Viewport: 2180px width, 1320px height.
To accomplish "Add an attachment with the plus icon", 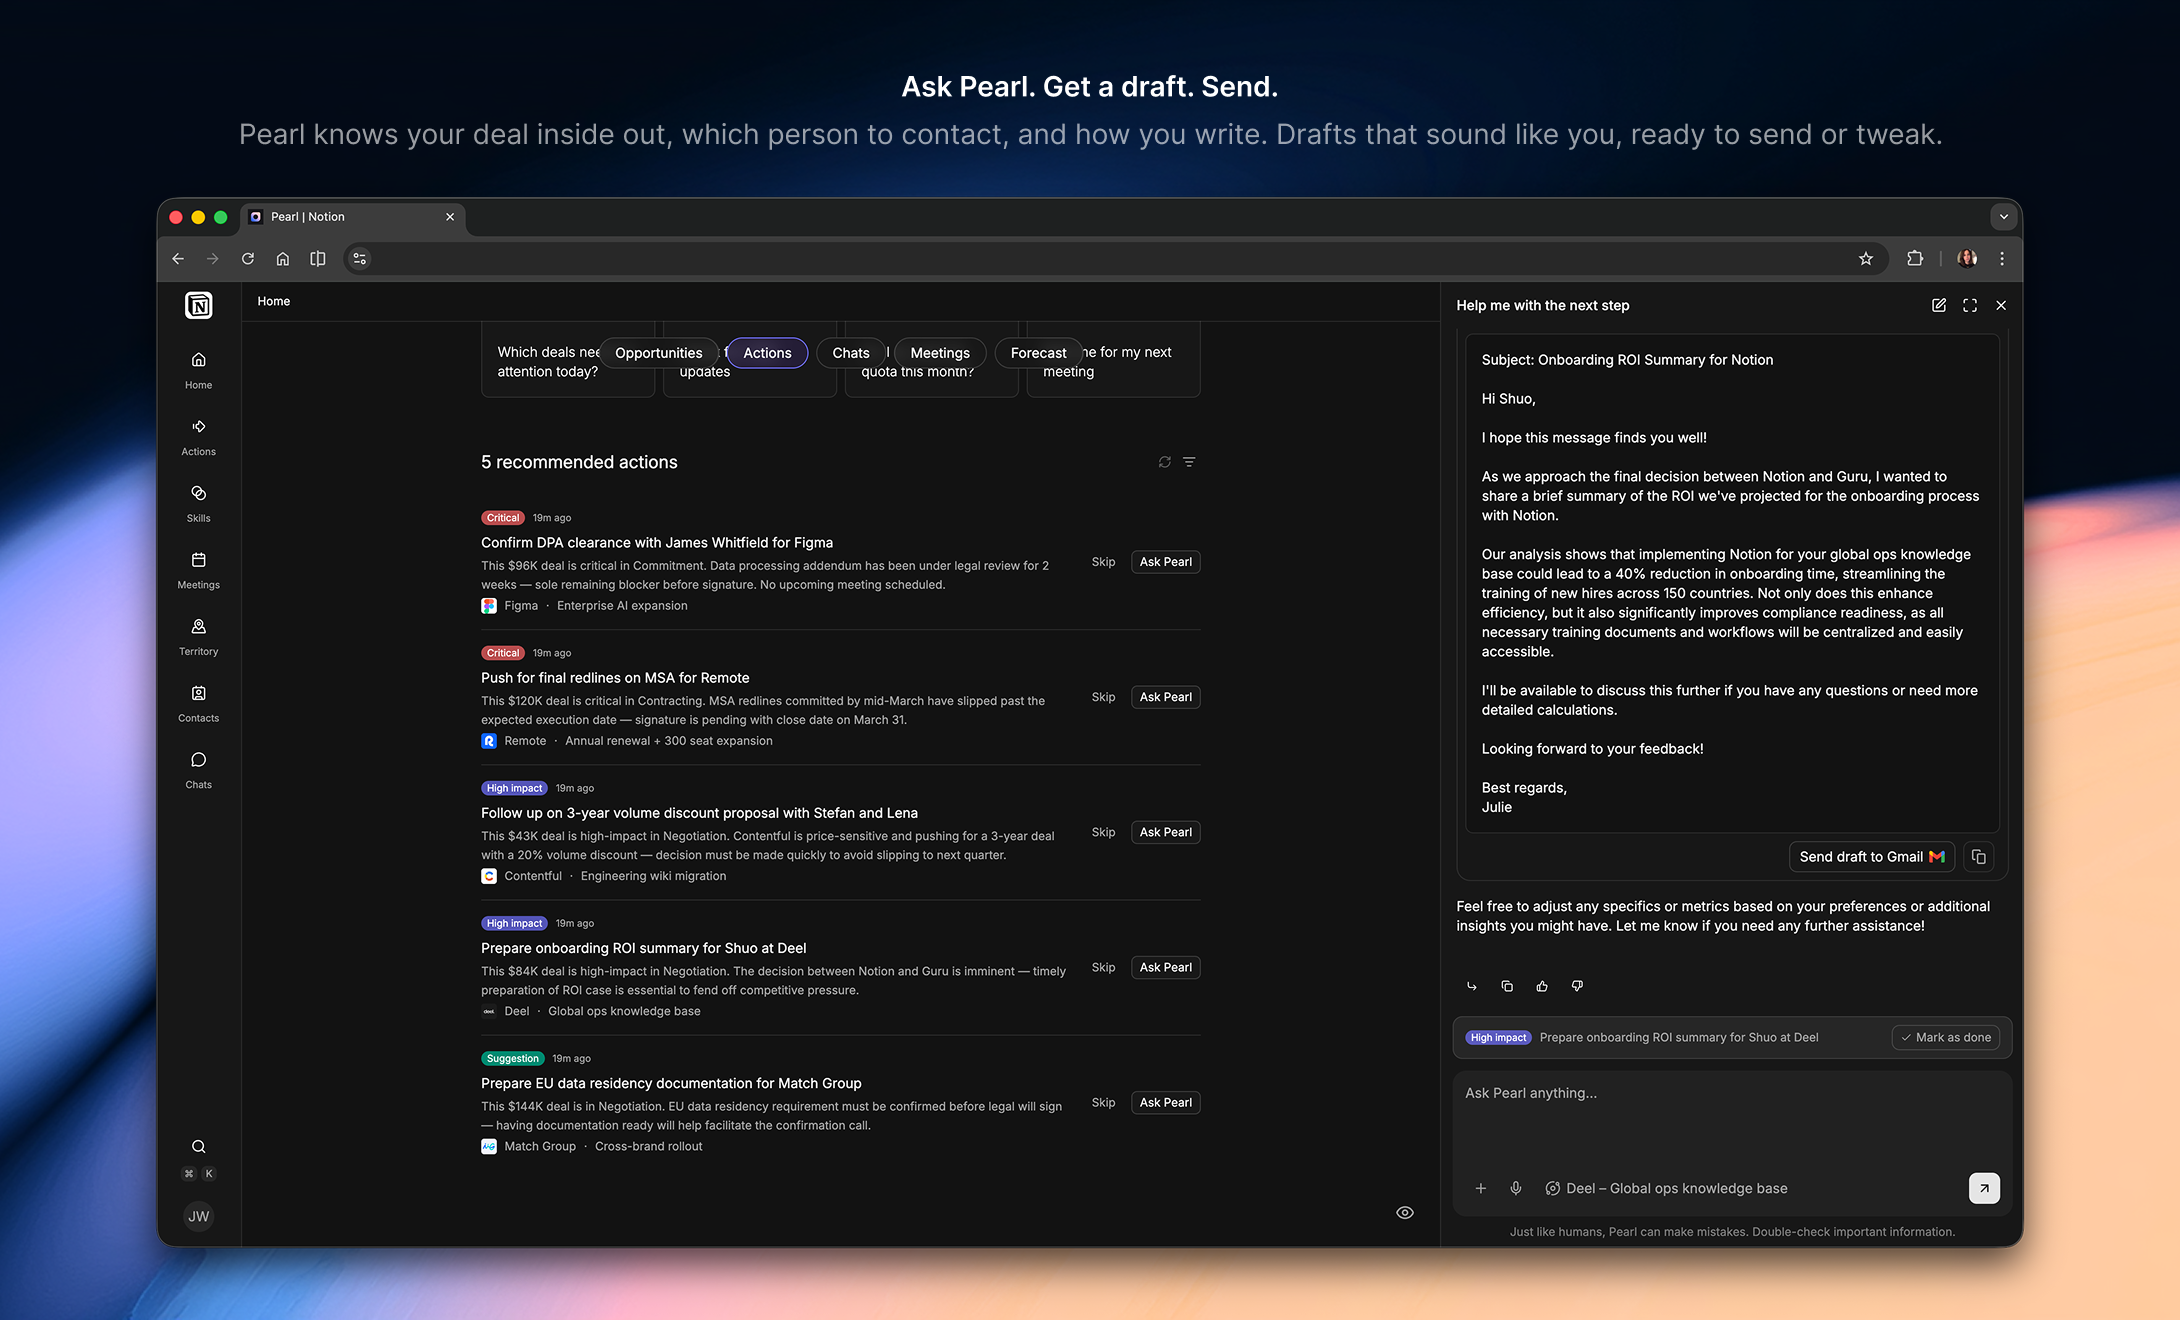I will tap(1481, 1188).
